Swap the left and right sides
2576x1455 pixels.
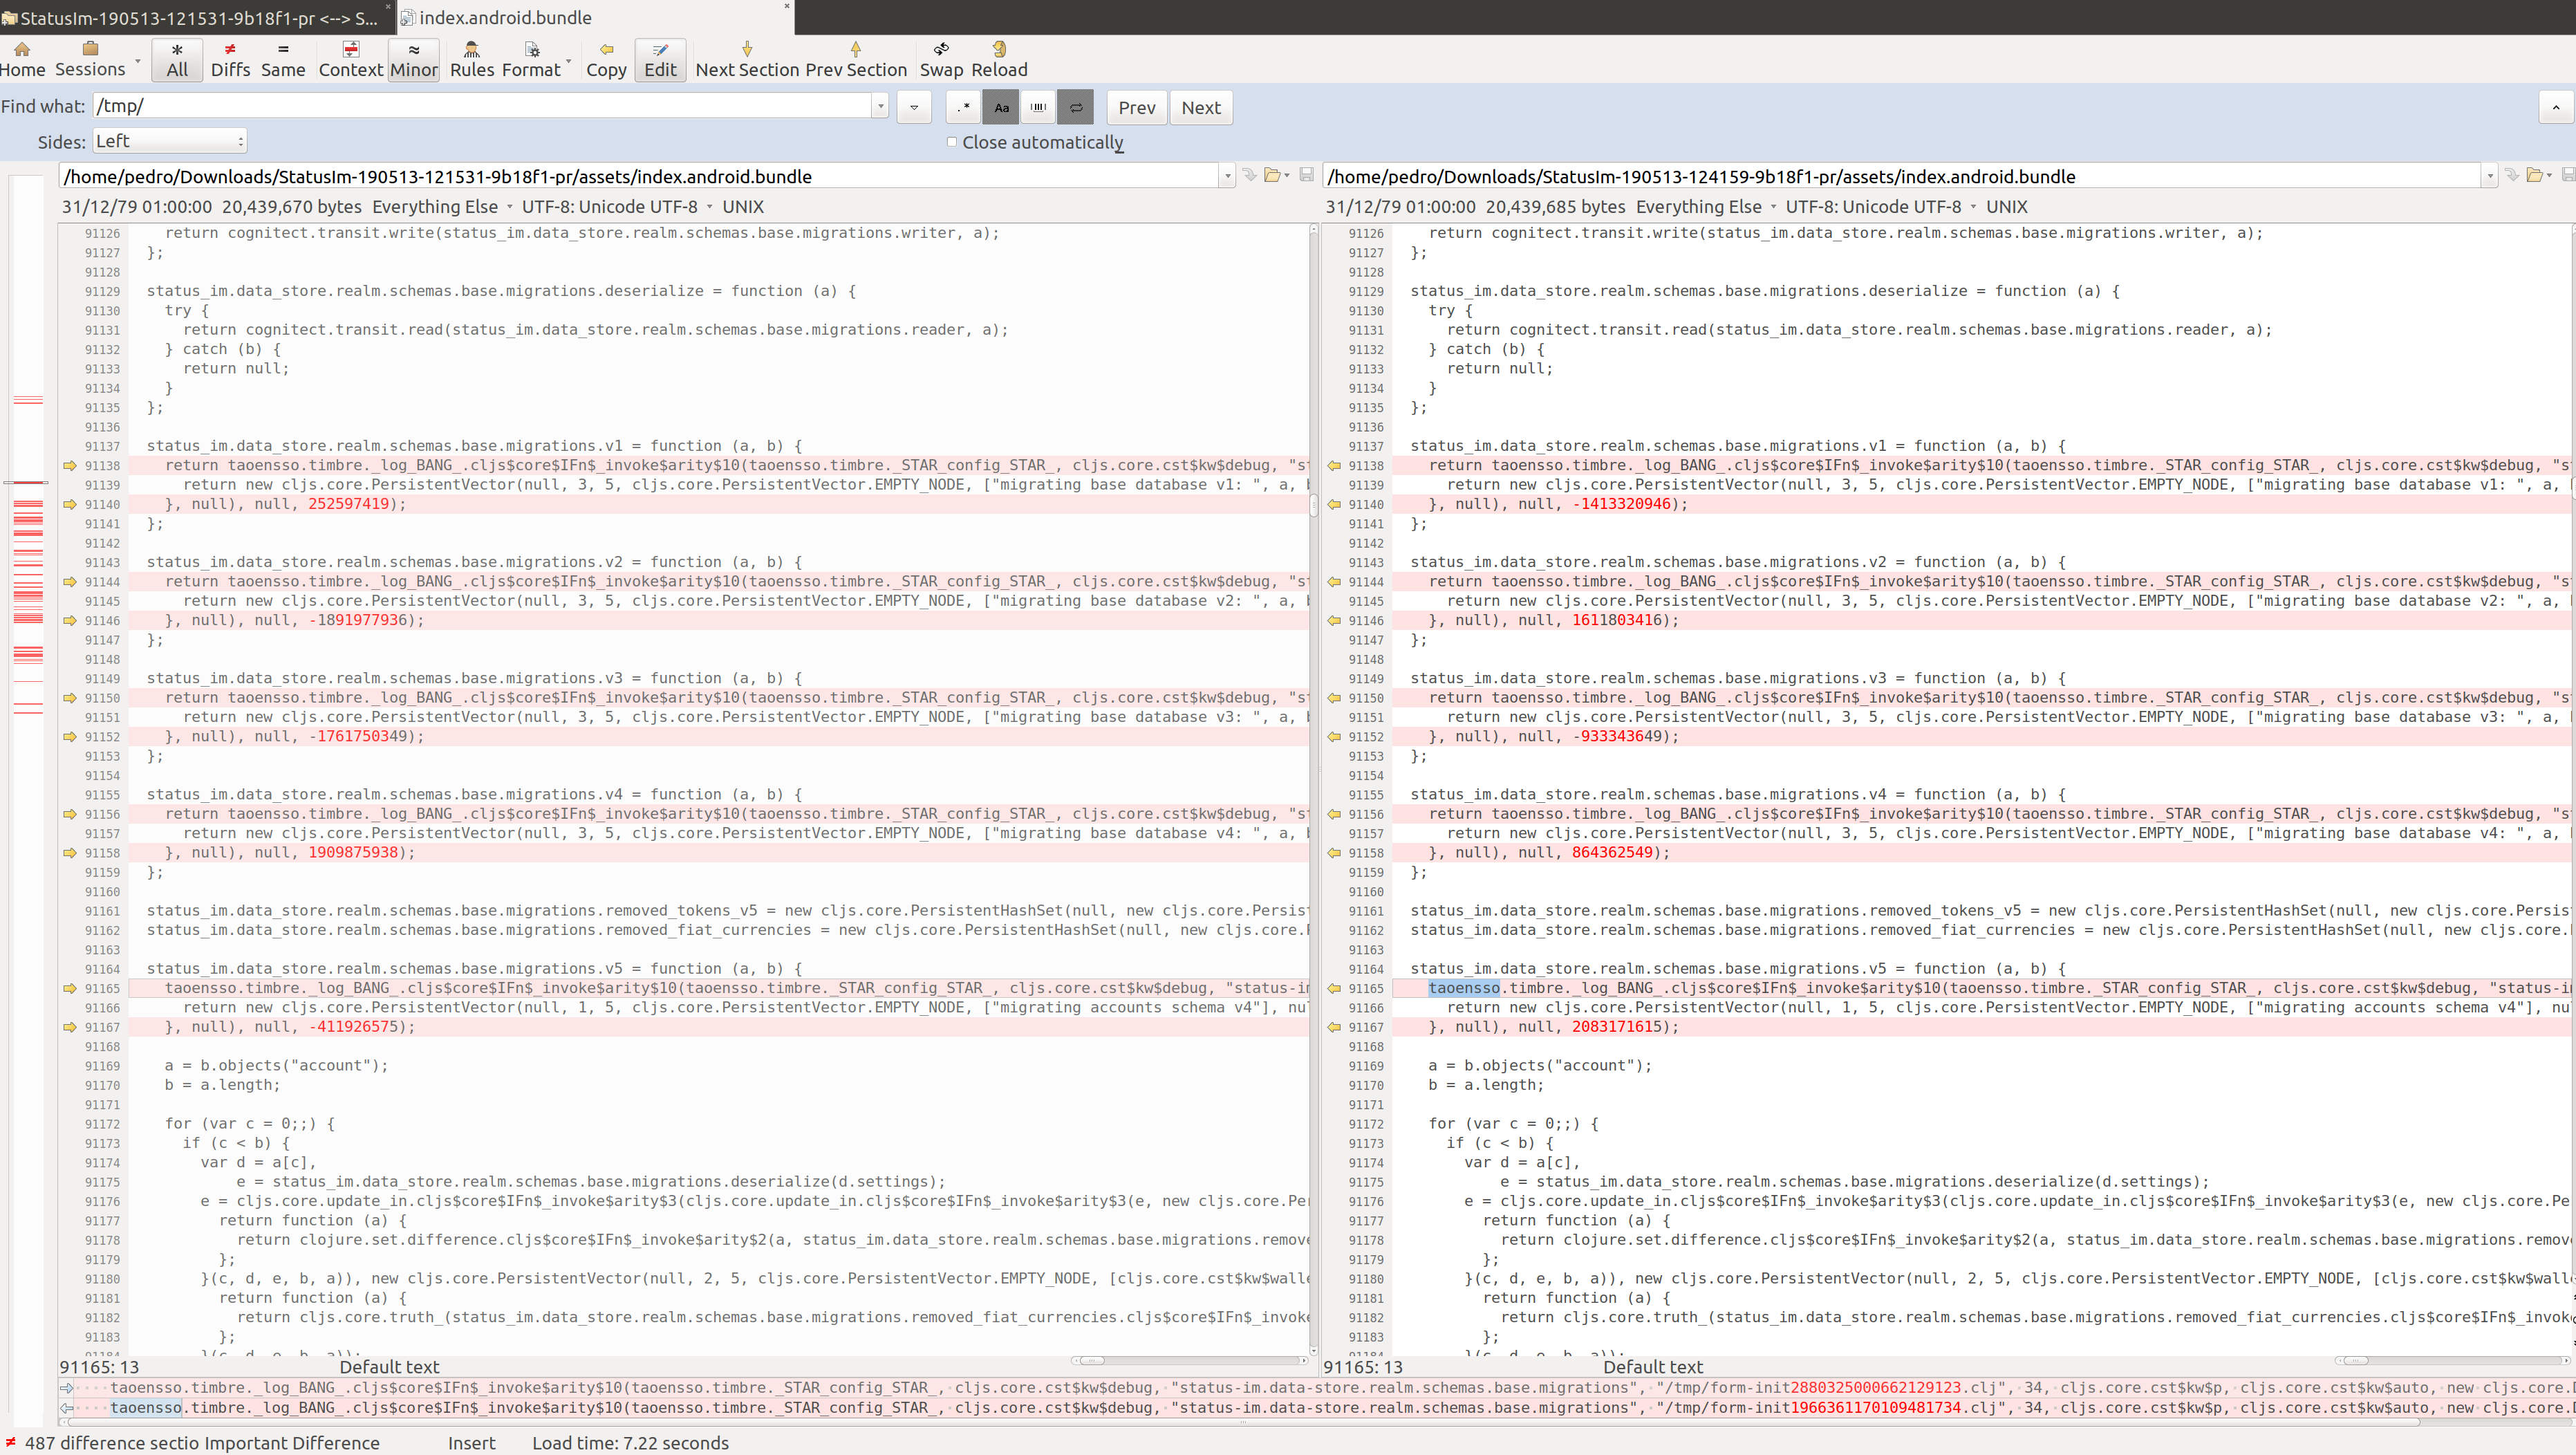pyautogui.click(x=941, y=60)
